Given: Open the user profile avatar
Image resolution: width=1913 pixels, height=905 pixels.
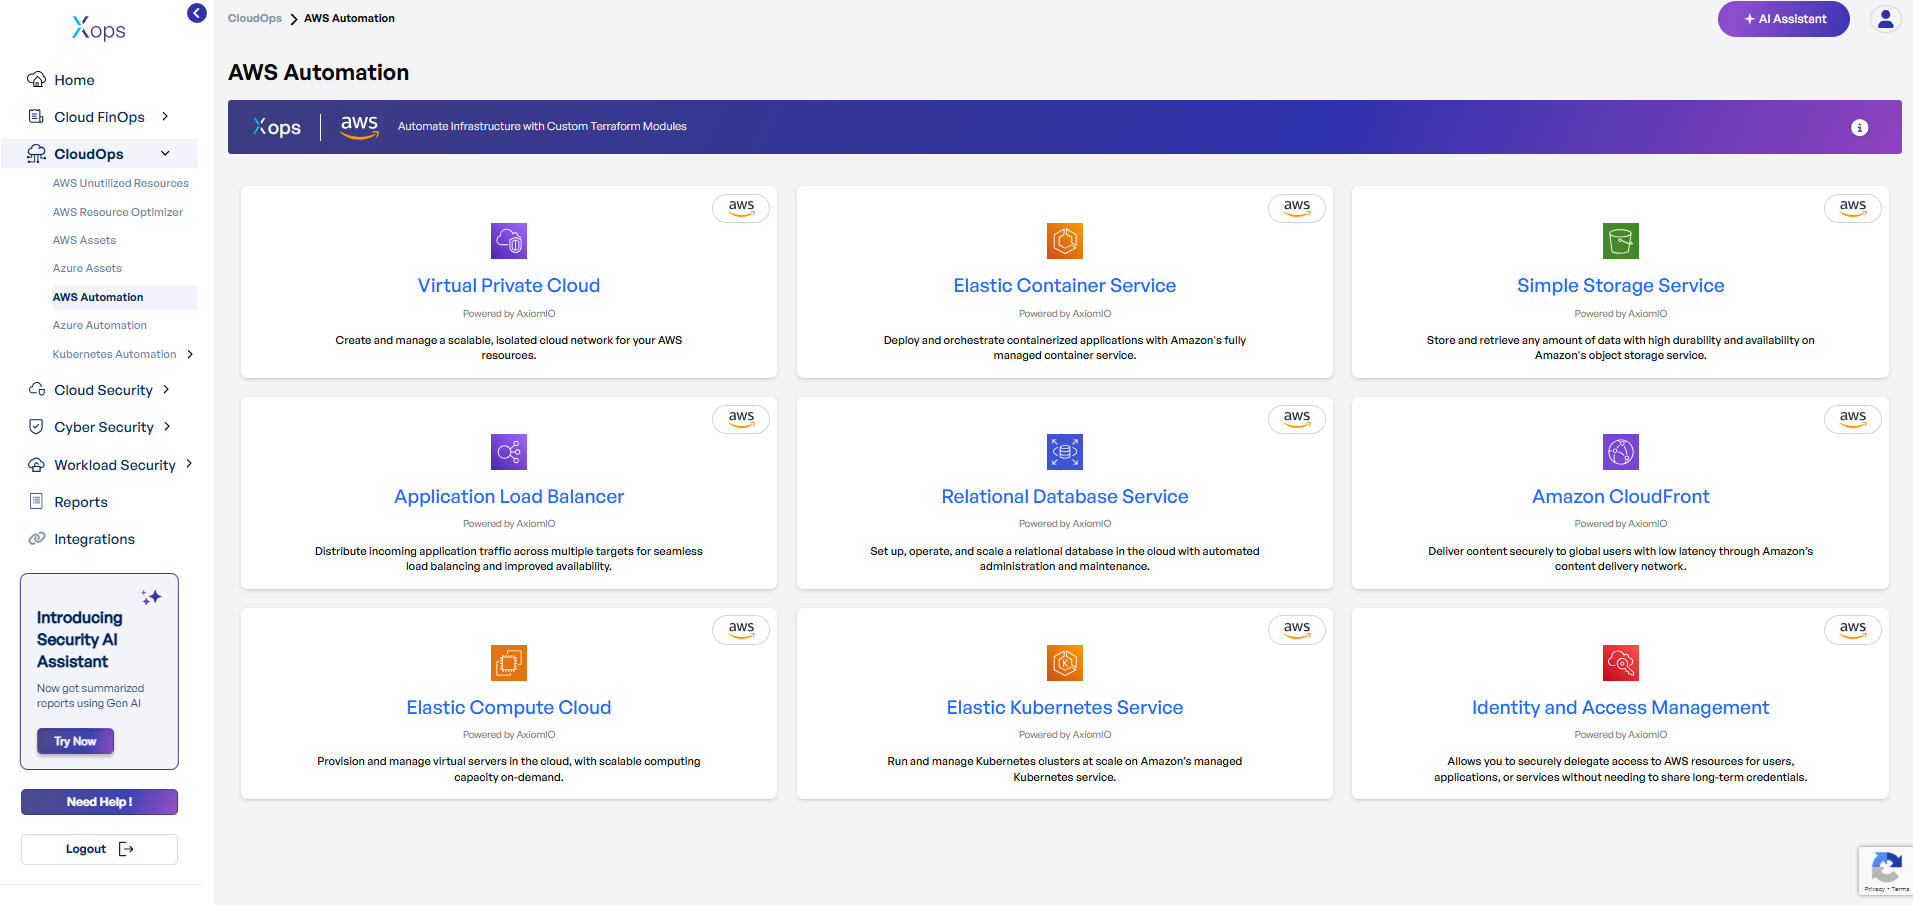Looking at the screenshot, I should coord(1885,19).
